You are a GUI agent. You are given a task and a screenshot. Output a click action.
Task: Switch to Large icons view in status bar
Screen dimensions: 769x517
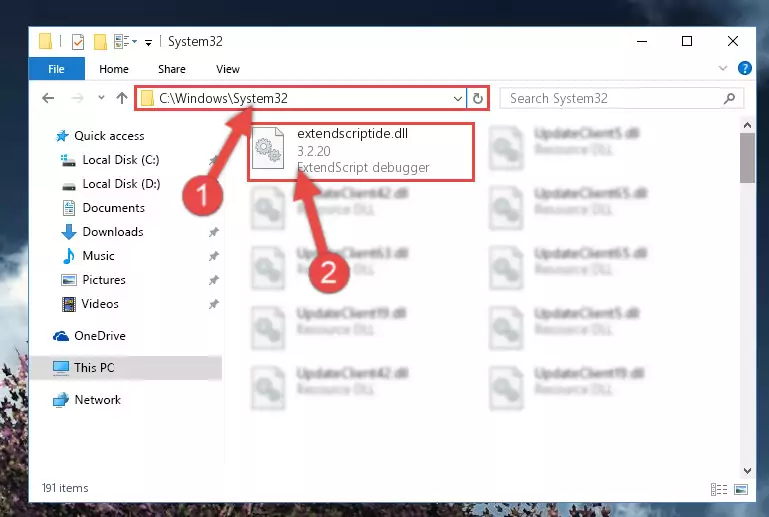741,489
